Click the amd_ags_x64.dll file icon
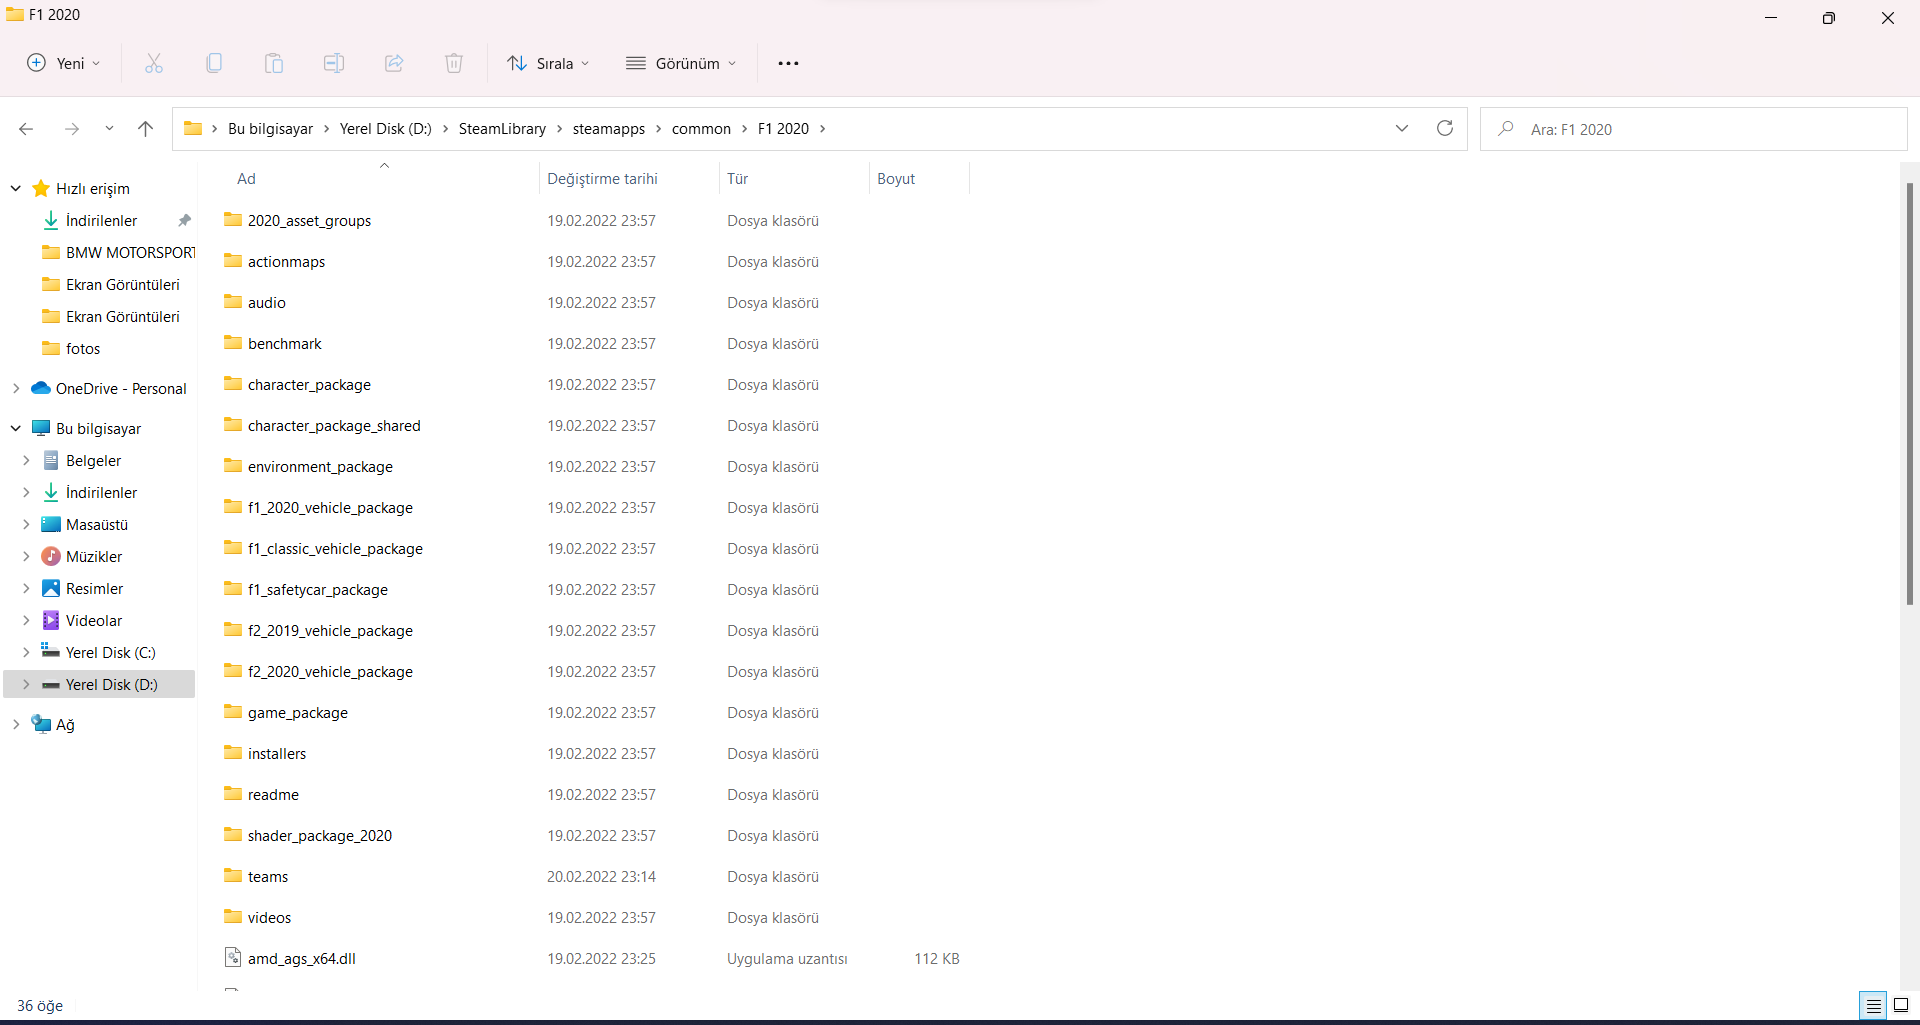 [x=233, y=958]
